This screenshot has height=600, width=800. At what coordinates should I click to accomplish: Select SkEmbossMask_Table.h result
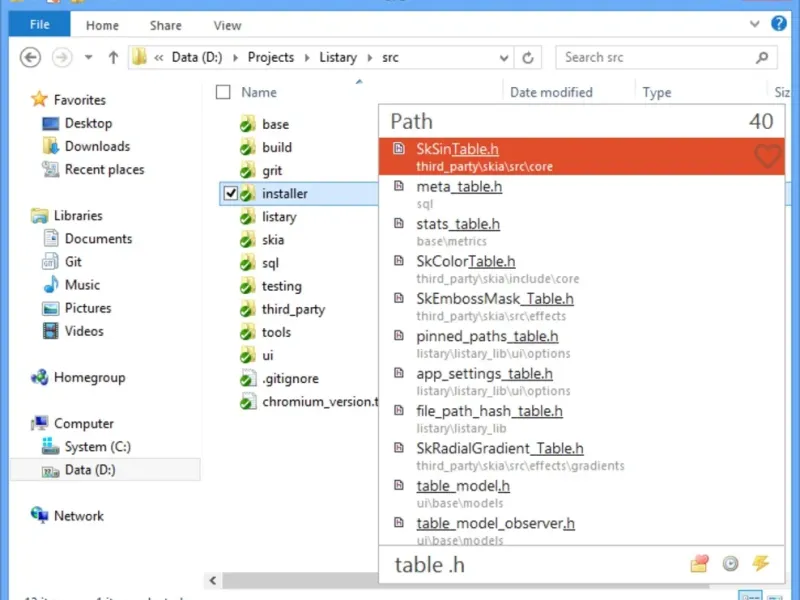click(x=582, y=306)
